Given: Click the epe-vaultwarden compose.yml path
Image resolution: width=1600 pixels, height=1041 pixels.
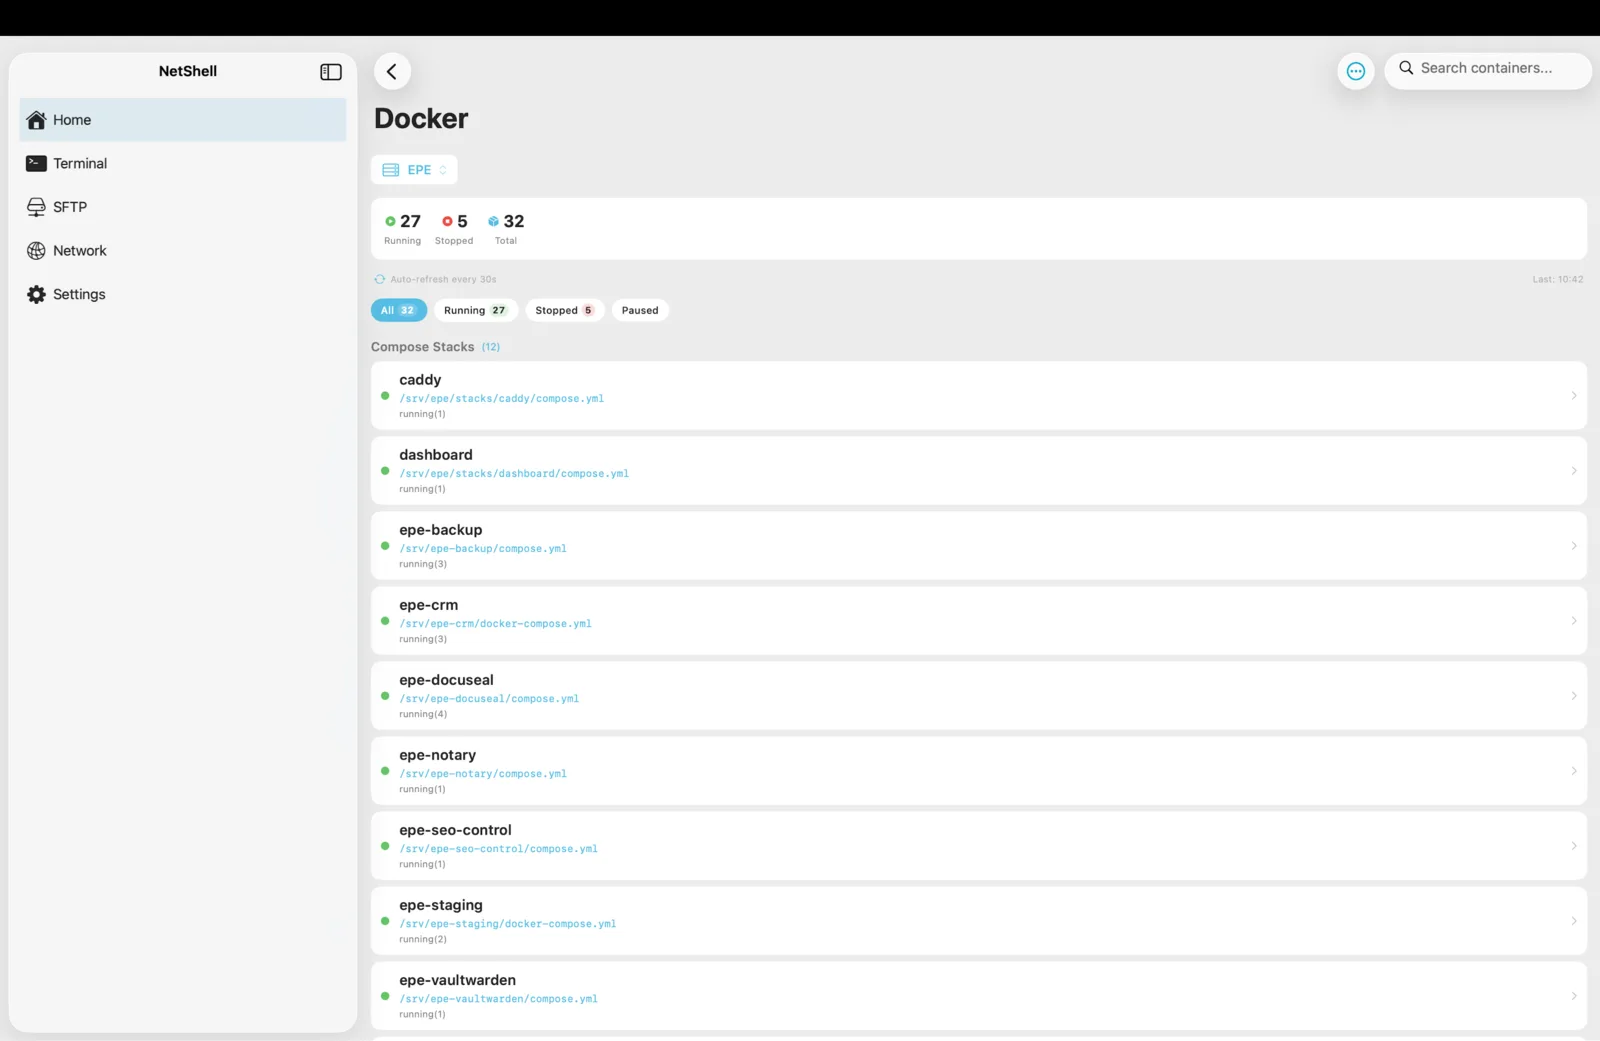Looking at the screenshot, I should (x=499, y=999).
